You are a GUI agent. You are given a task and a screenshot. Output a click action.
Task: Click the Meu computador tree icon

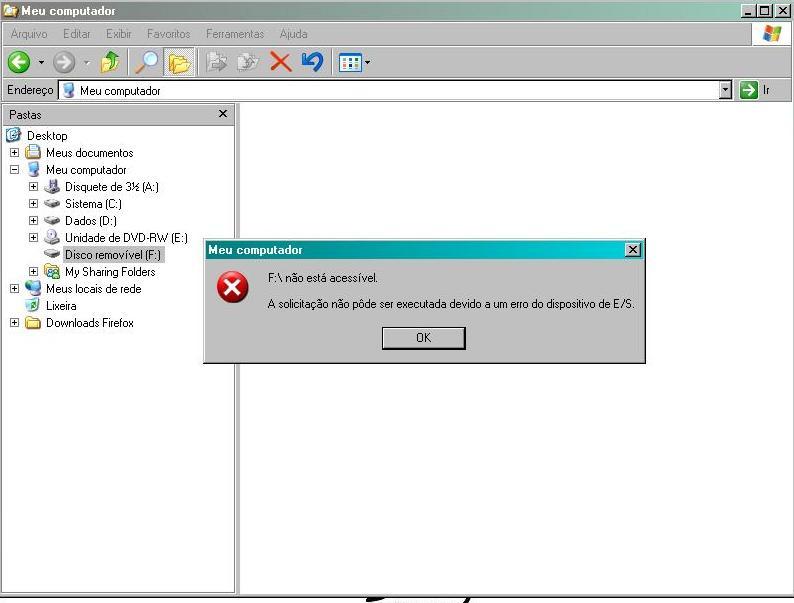pos(33,169)
